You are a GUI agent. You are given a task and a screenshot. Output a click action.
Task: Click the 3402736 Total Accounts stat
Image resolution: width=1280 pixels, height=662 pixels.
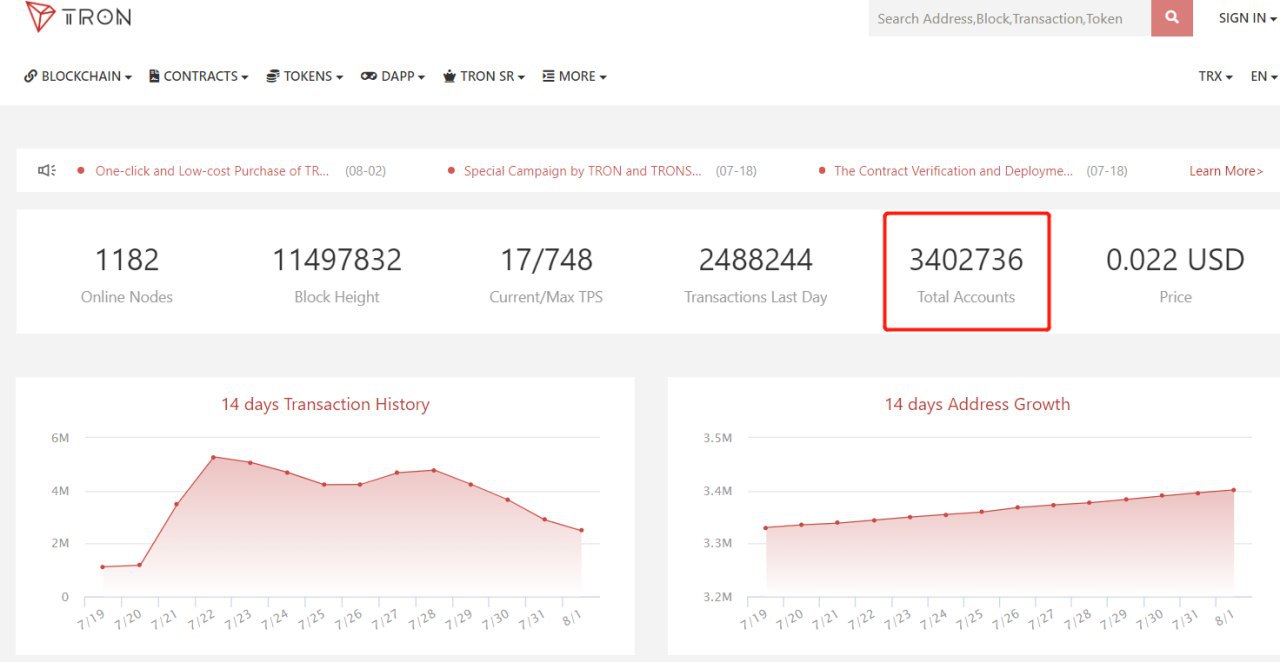point(966,273)
